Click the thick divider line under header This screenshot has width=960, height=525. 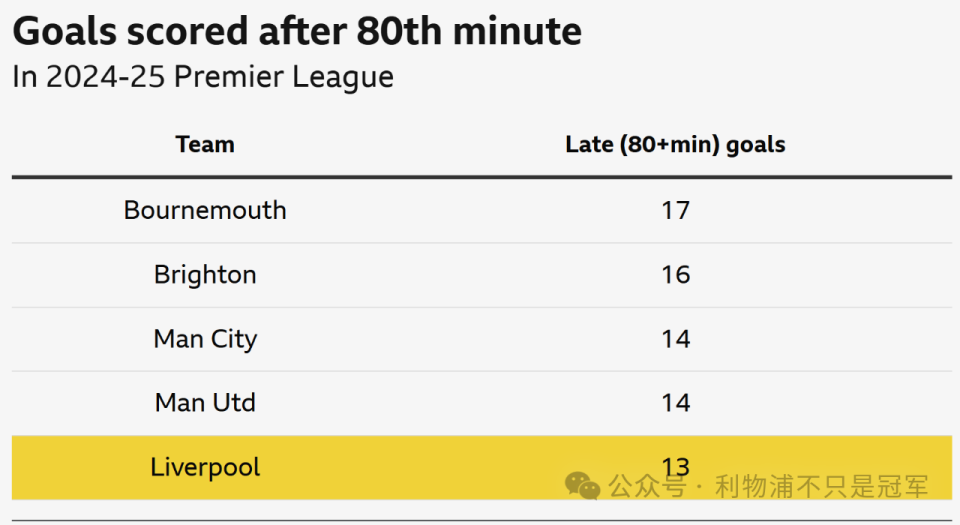(480, 178)
